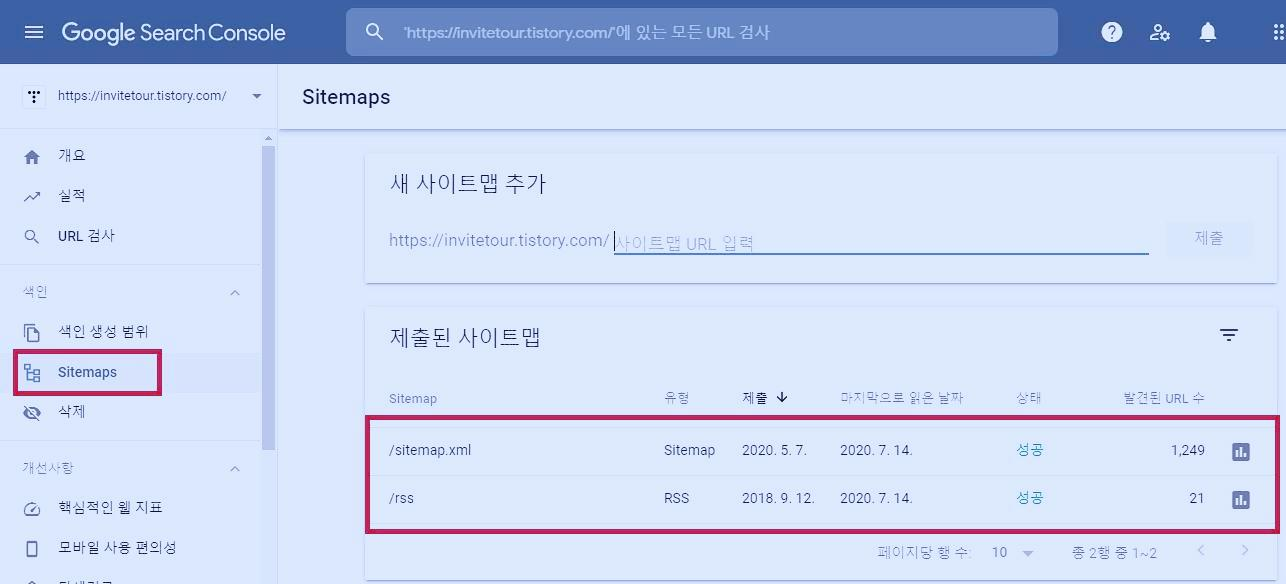Click the 1,249 discovered URLs value

coord(1188,451)
